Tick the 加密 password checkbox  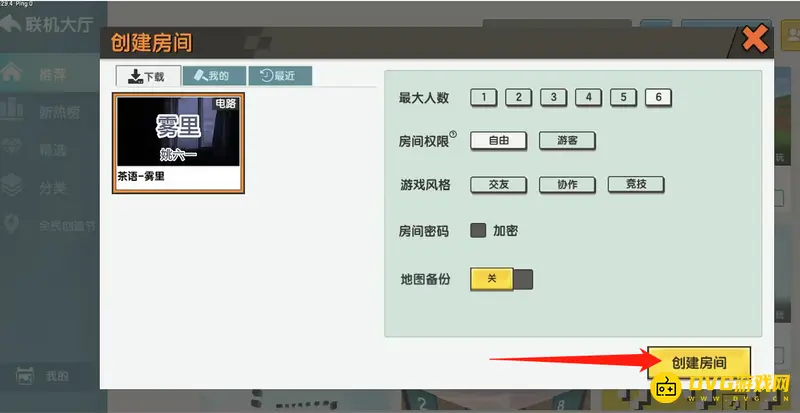tap(478, 230)
